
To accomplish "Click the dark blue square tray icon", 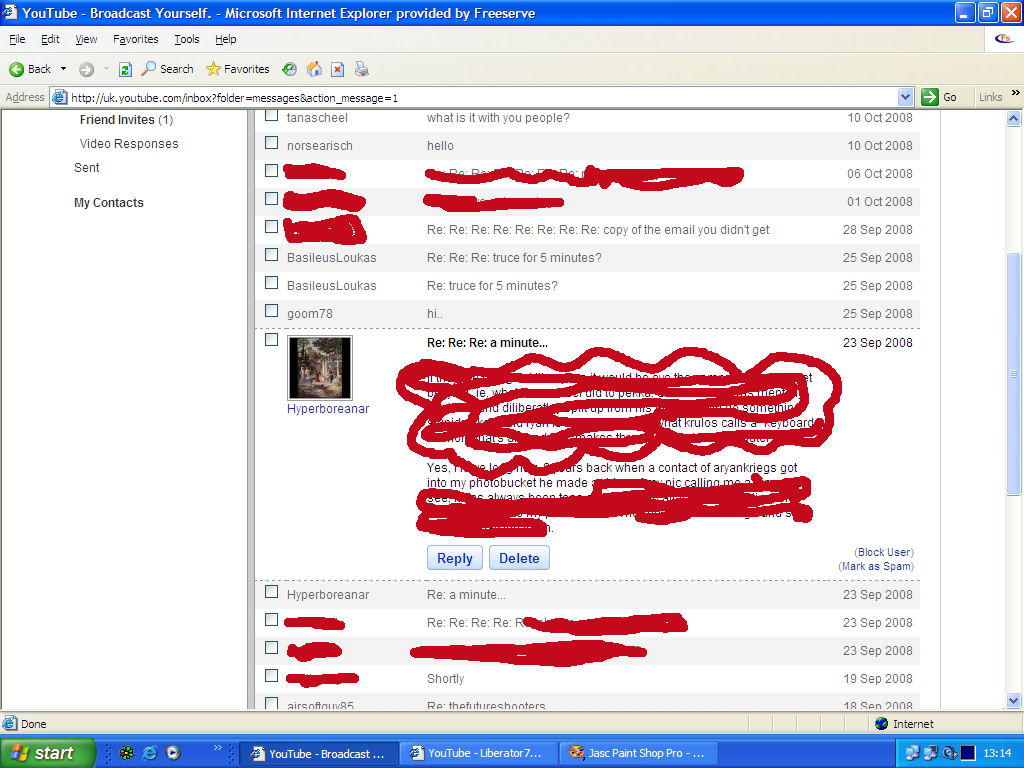I will 968,753.
